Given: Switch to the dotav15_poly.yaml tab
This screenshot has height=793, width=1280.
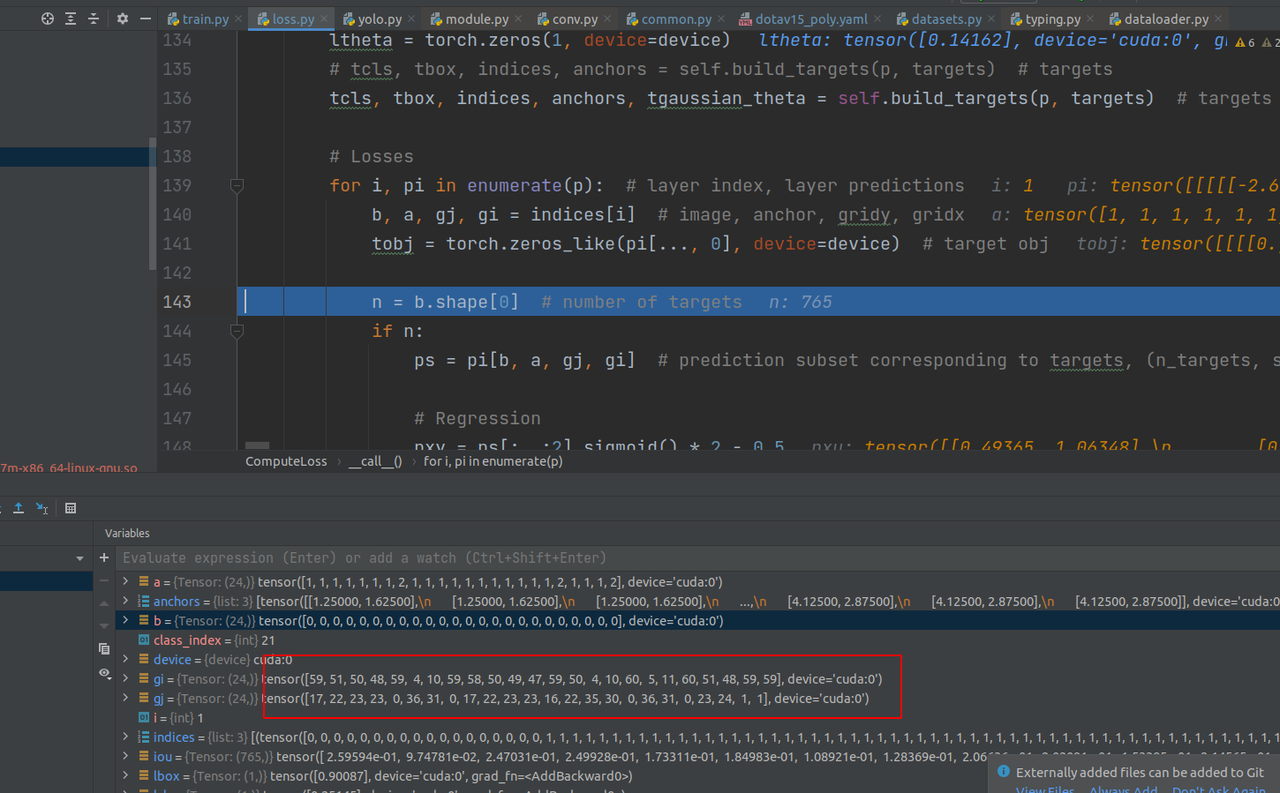Looking at the screenshot, I should (811, 19).
